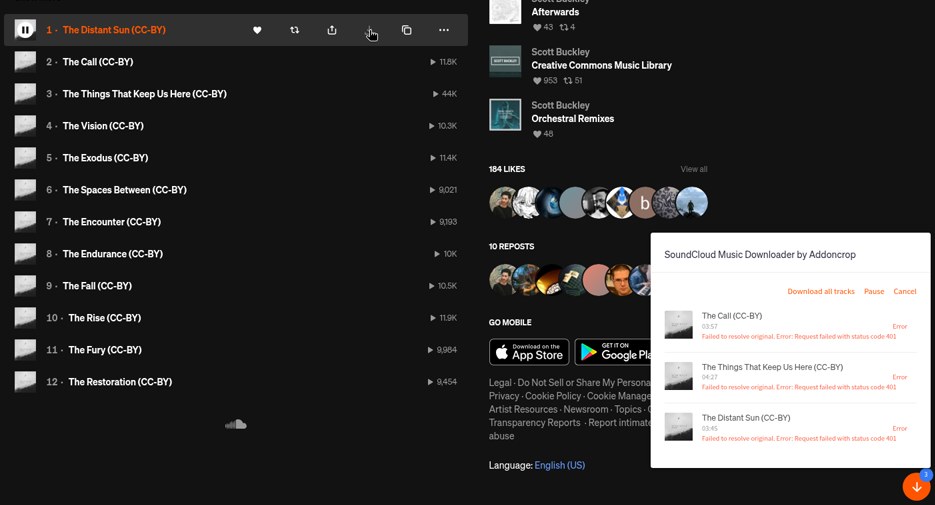The image size is (935, 505).
Task: Click the 51 reposts count under Creative Commons Music Library
Action: (x=573, y=80)
